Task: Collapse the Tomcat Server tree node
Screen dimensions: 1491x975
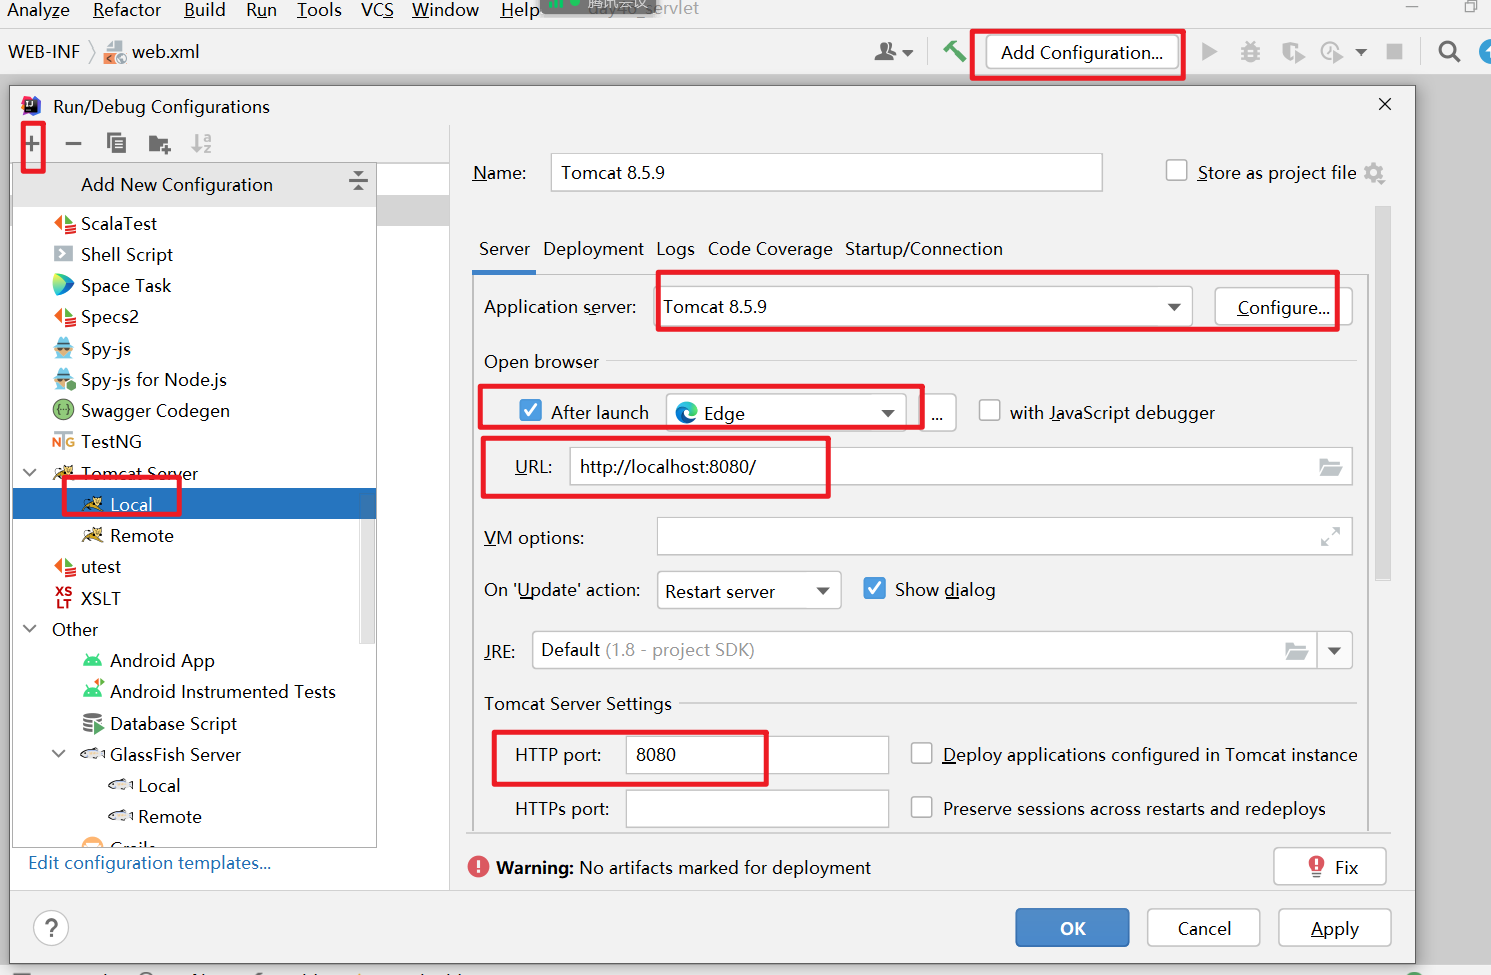Action: (x=29, y=472)
